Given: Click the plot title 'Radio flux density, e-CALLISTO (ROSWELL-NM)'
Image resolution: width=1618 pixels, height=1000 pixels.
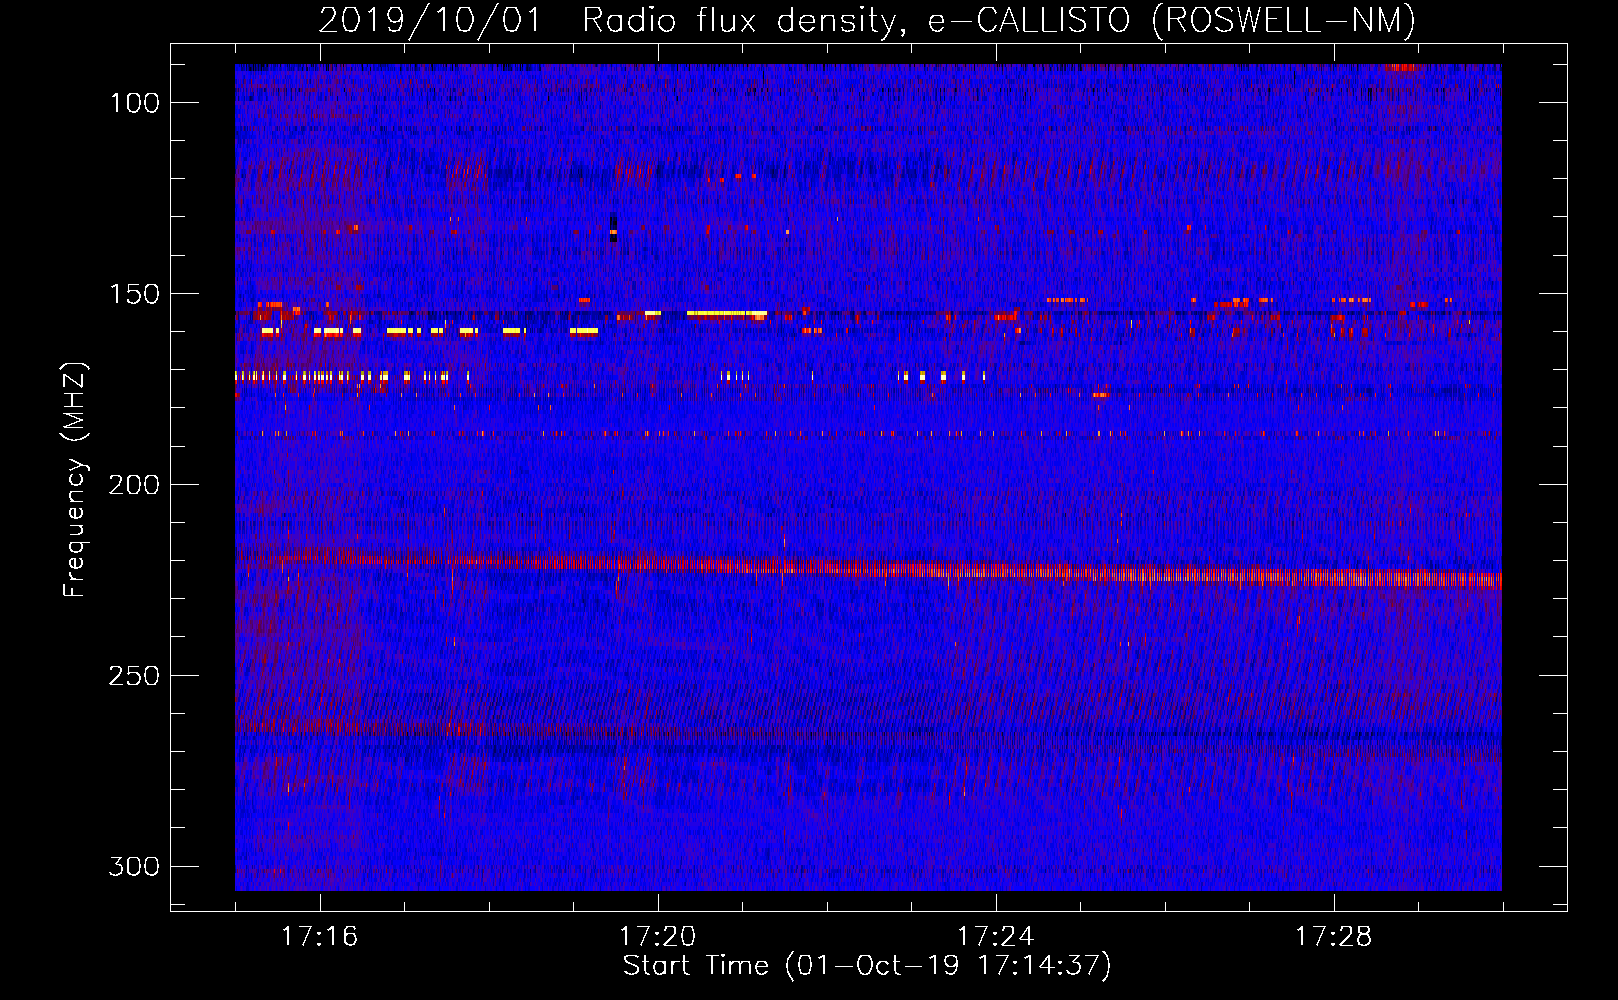Looking at the screenshot, I should (999, 20).
